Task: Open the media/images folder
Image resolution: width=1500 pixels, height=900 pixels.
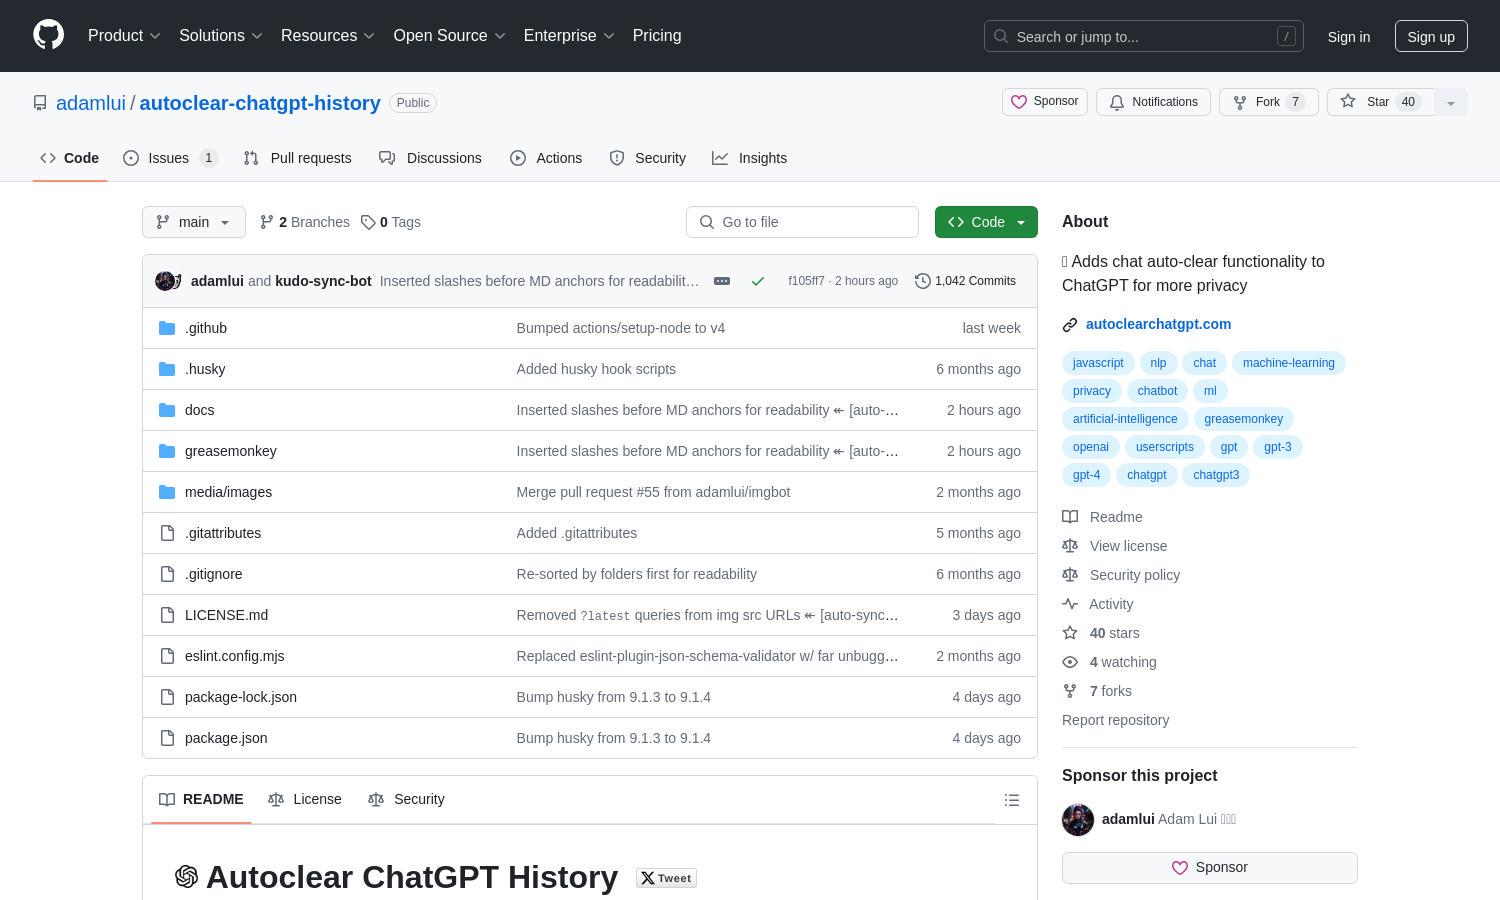Action: 228,492
